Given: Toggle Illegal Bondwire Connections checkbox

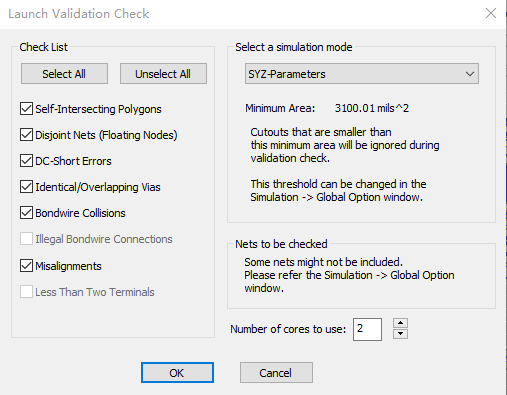Looking at the screenshot, I should 26,239.
